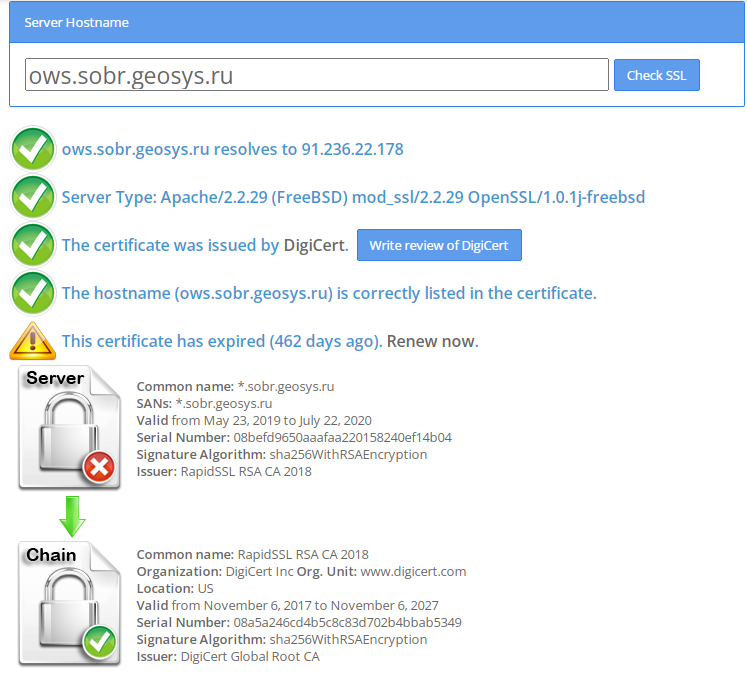The image size is (747, 684).
Task: Click the green checkmark beside hostname correctly listed
Action: tap(33, 293)
